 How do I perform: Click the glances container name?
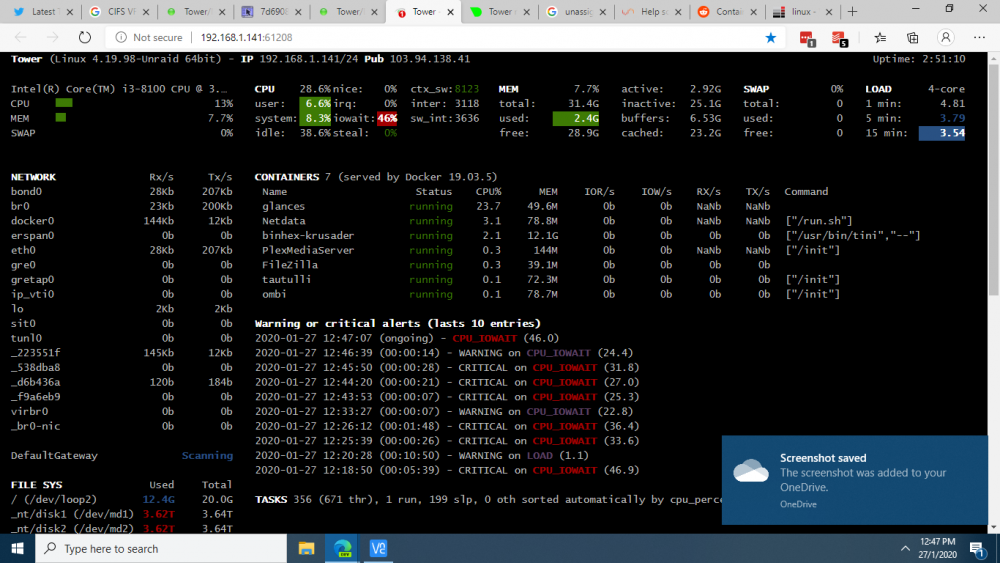pos(283,206)
